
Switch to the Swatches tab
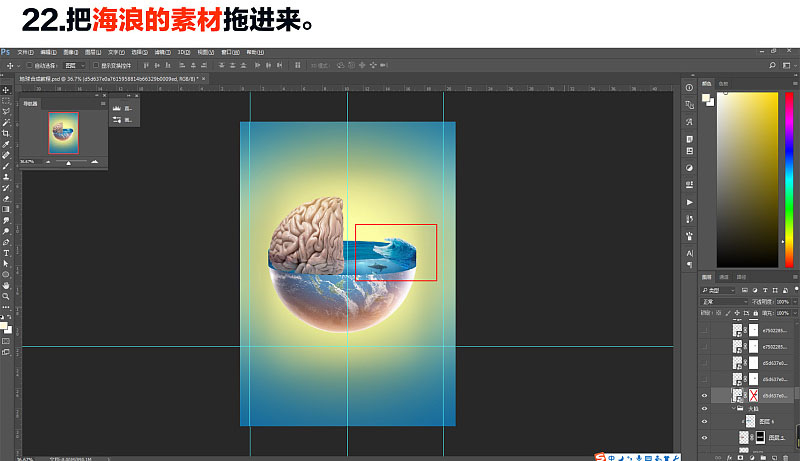tap(723, 84)
